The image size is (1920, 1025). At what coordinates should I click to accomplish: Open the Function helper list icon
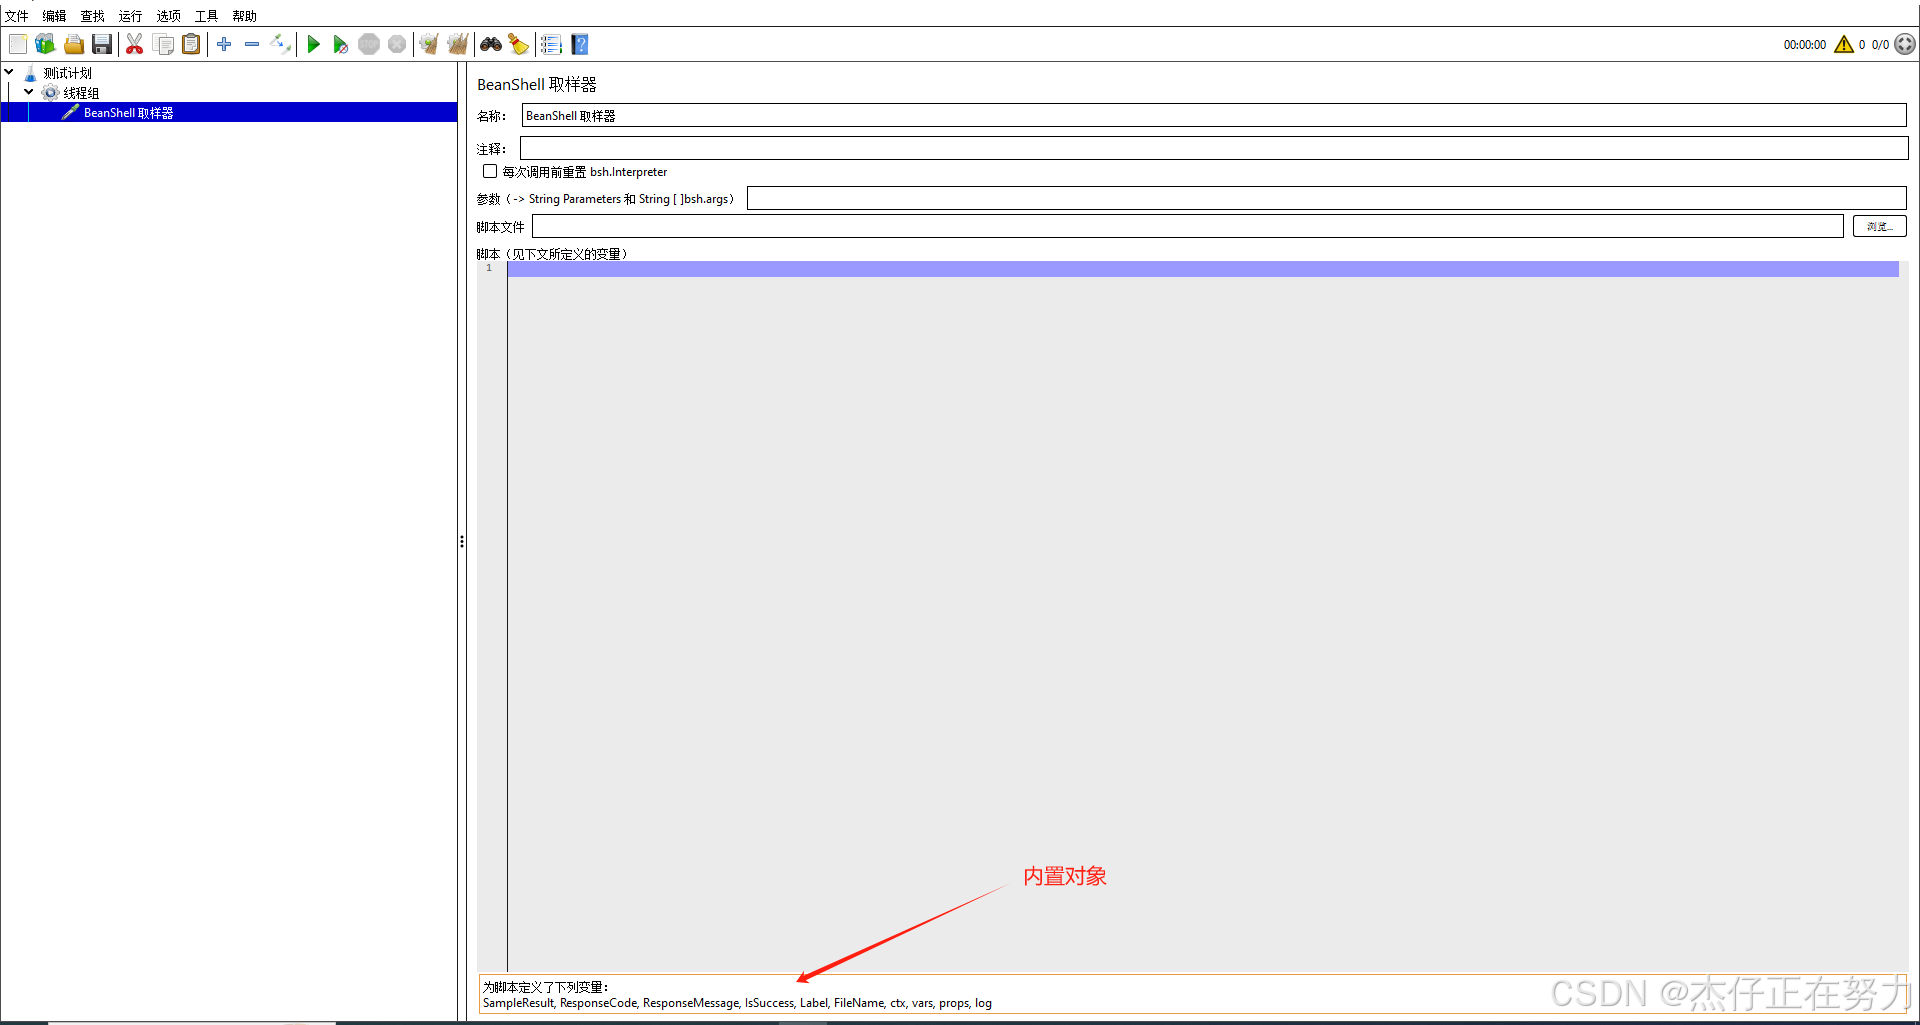551,44
